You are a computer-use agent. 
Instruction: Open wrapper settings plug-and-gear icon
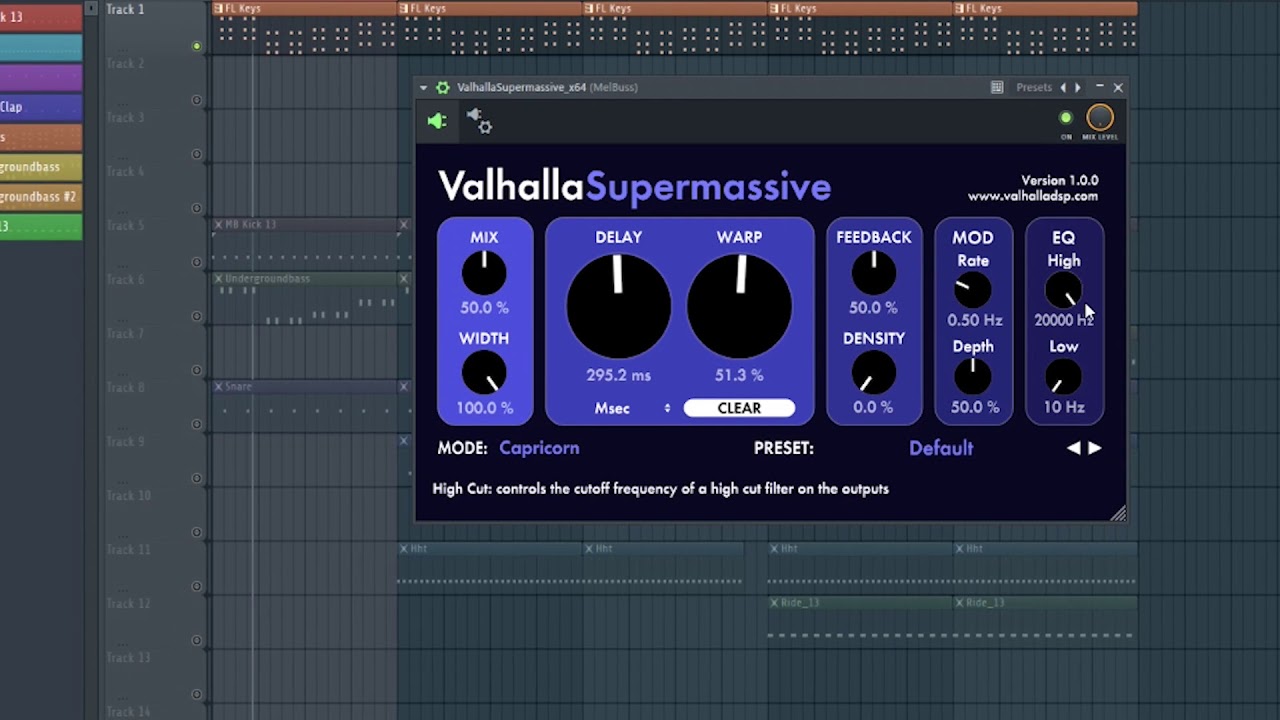479,121
